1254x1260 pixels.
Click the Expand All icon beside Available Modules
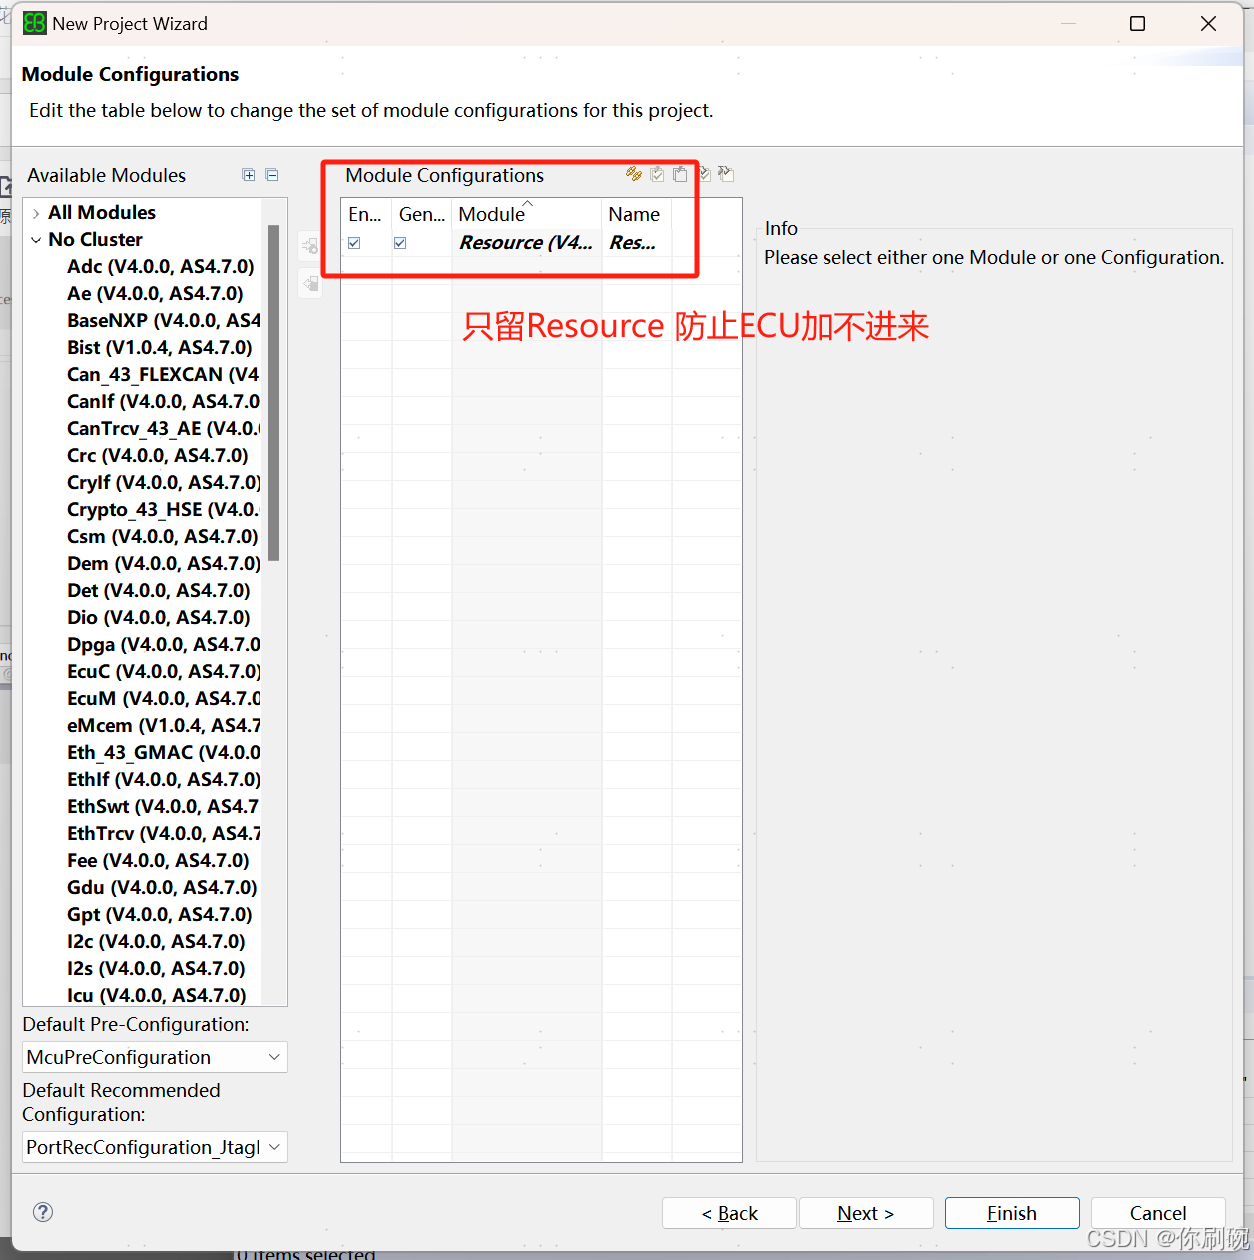coord(249,175)
